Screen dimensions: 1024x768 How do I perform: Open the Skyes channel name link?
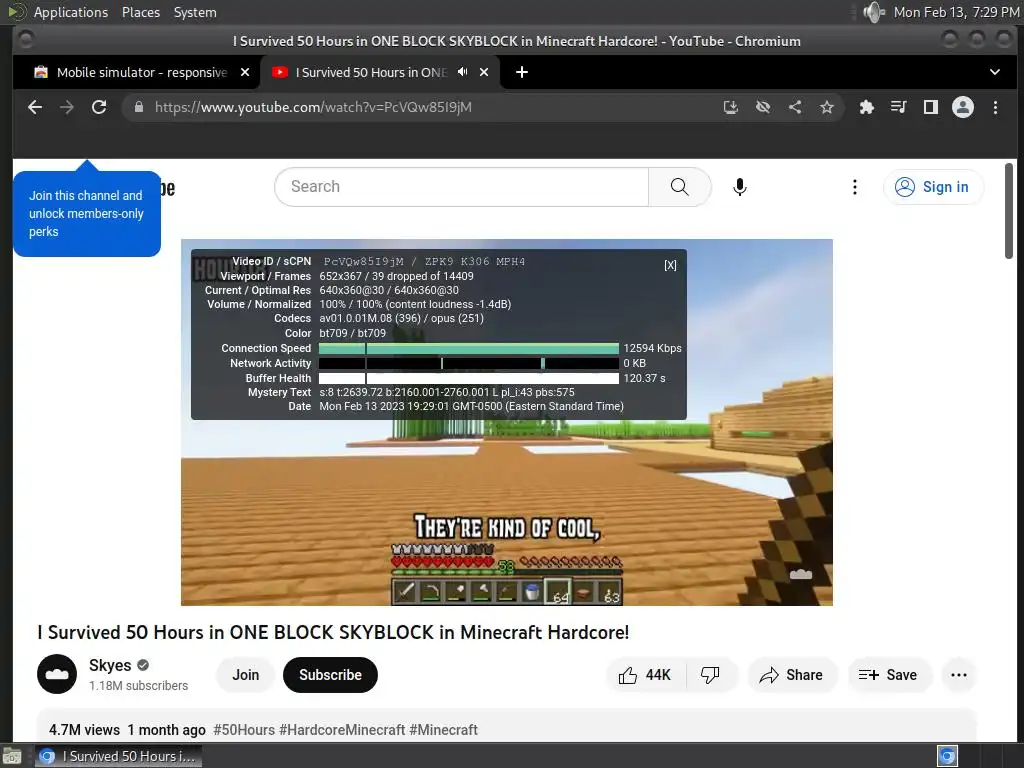(110, 665)
